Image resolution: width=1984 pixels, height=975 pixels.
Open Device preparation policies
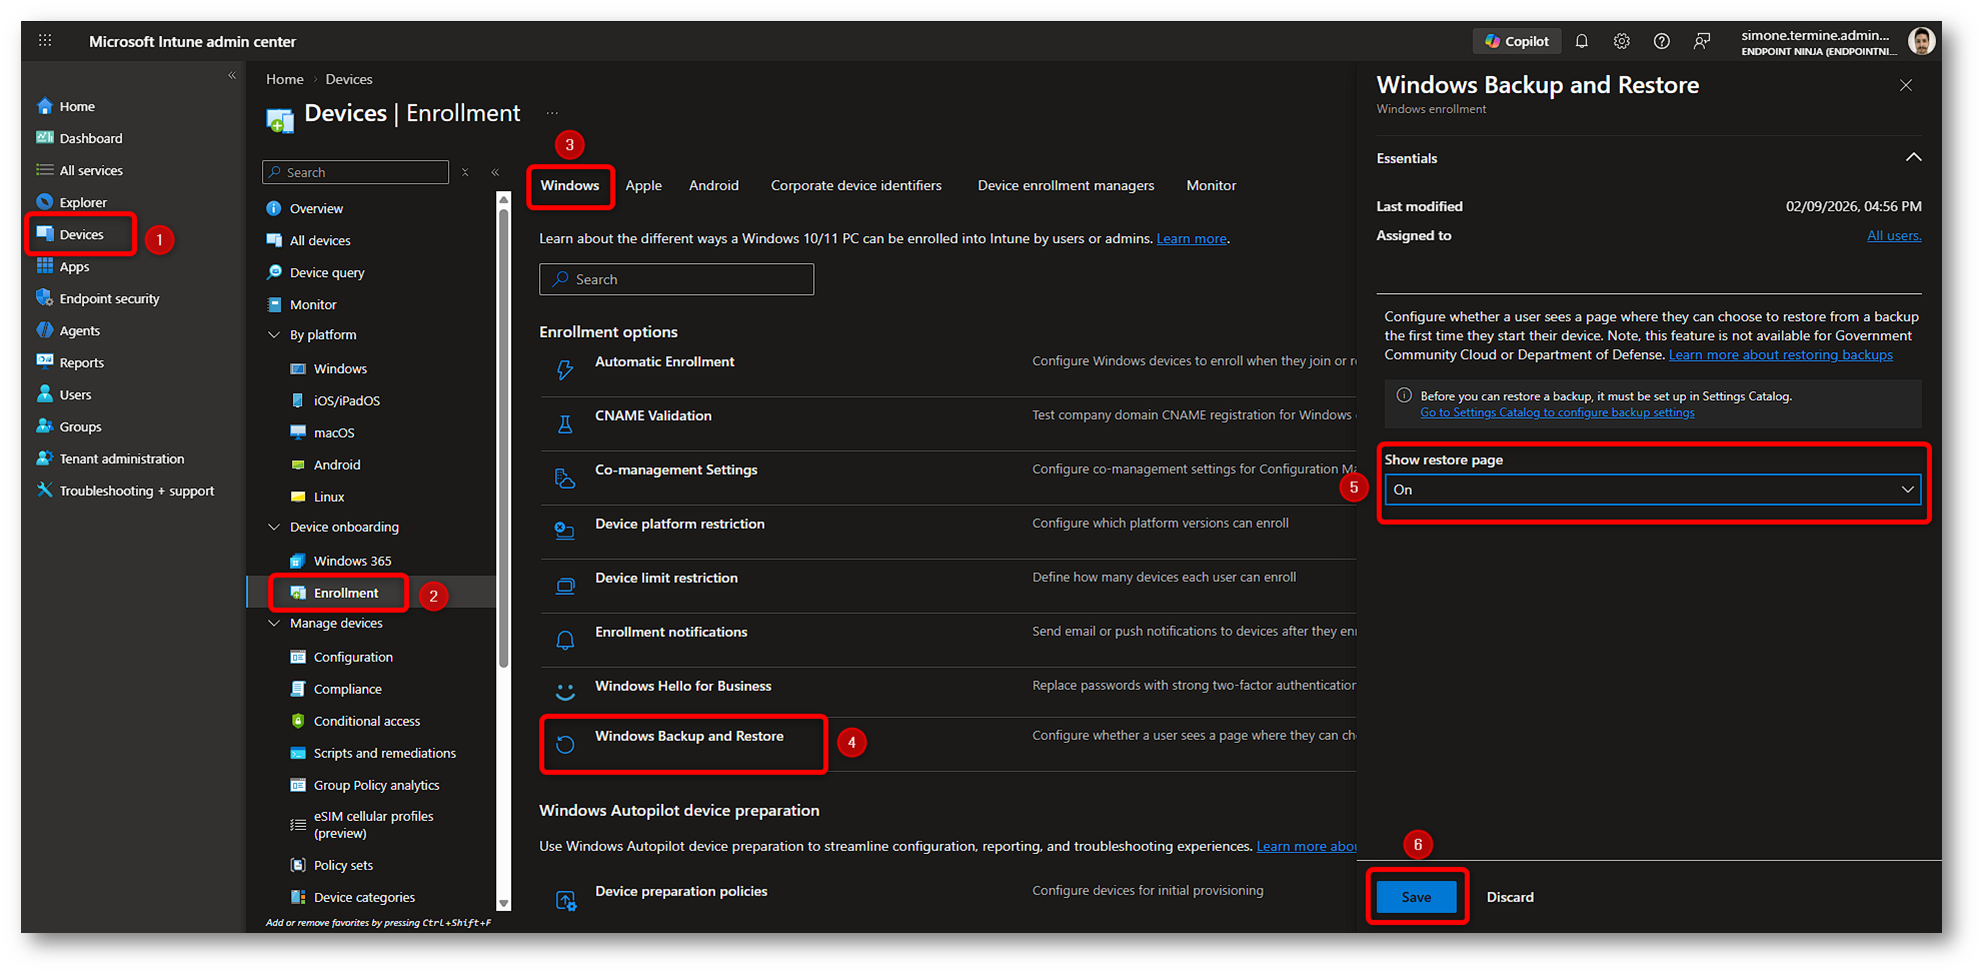tap(681, 891)
